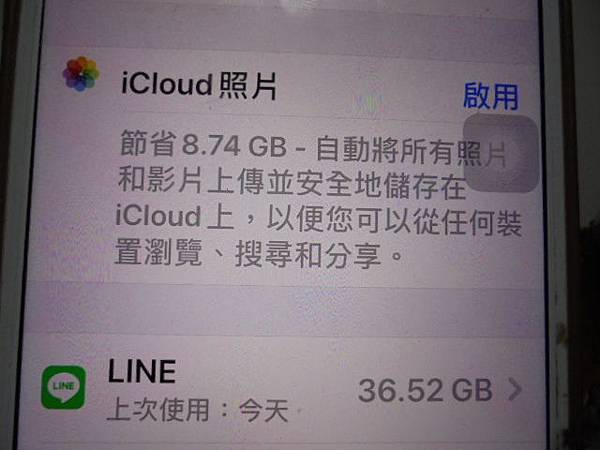Tap the iCloud Photos rainbow flower icon

point(81,74)
